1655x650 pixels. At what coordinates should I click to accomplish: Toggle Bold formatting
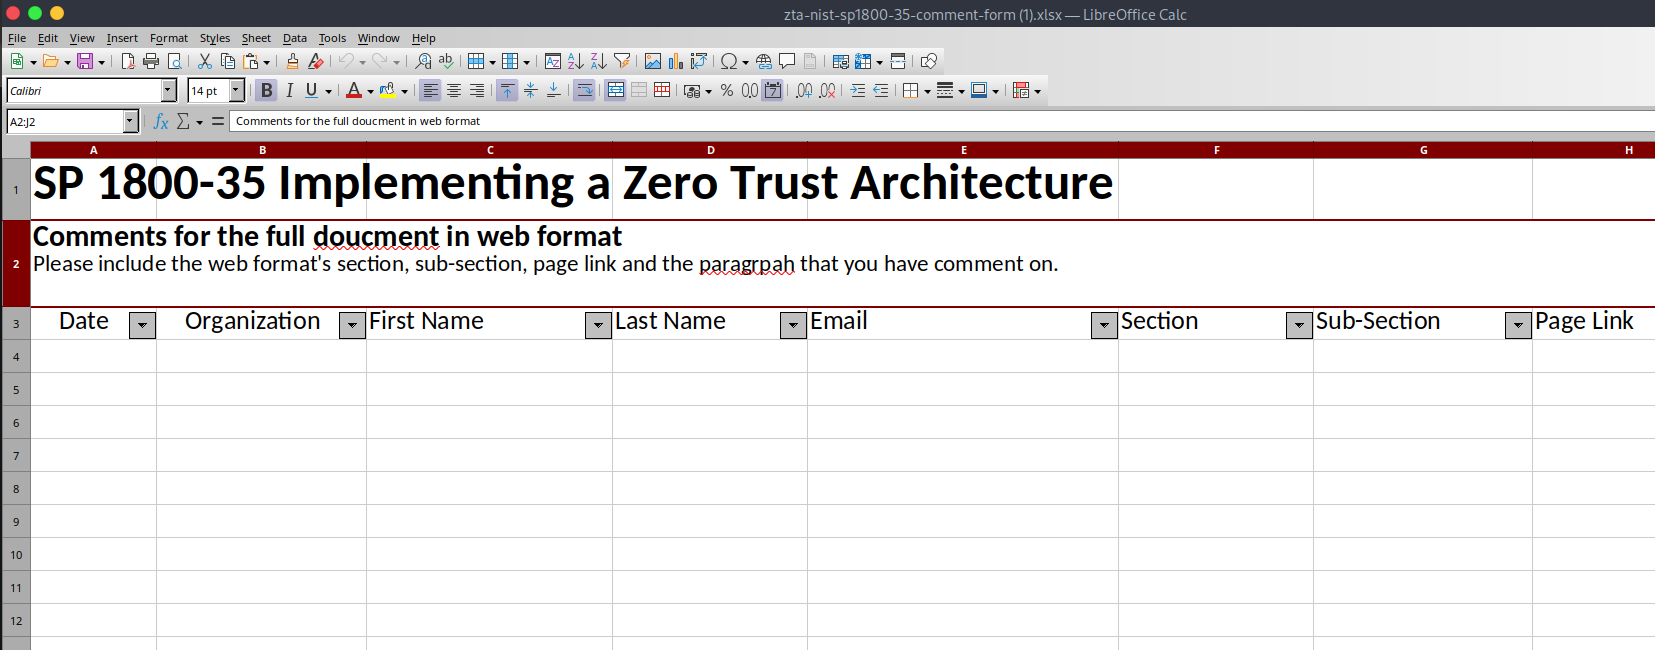[266, 90]
